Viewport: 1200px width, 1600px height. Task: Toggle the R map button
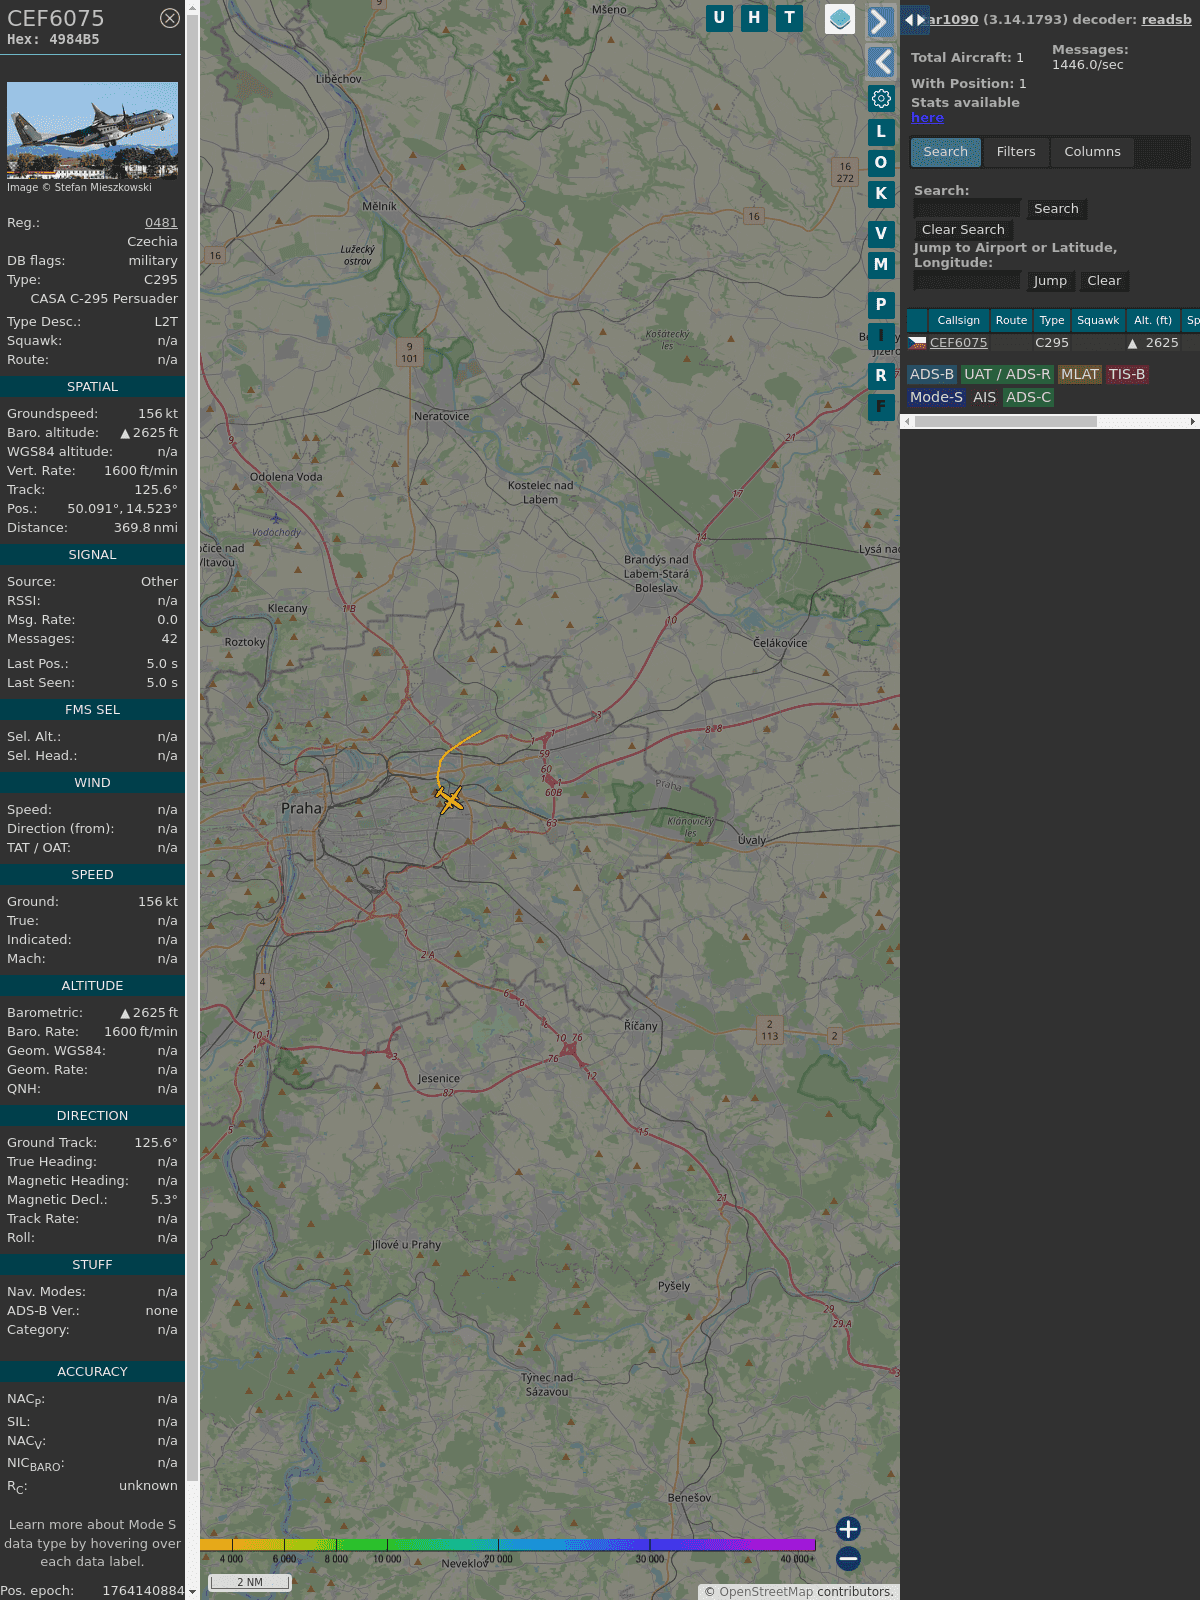coord(881,375)
